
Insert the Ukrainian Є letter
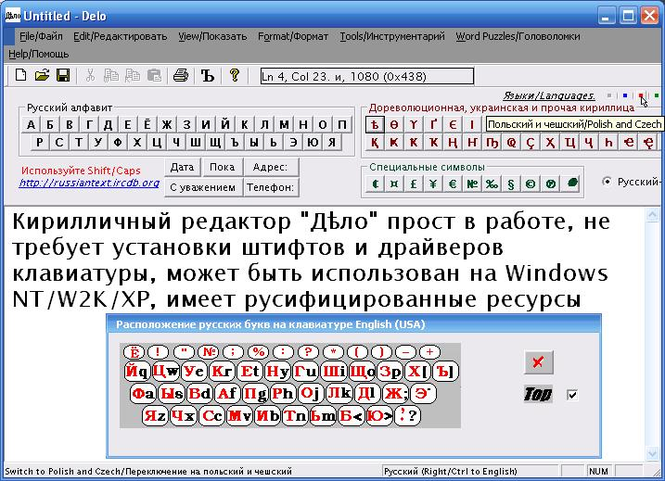point(453,124)
